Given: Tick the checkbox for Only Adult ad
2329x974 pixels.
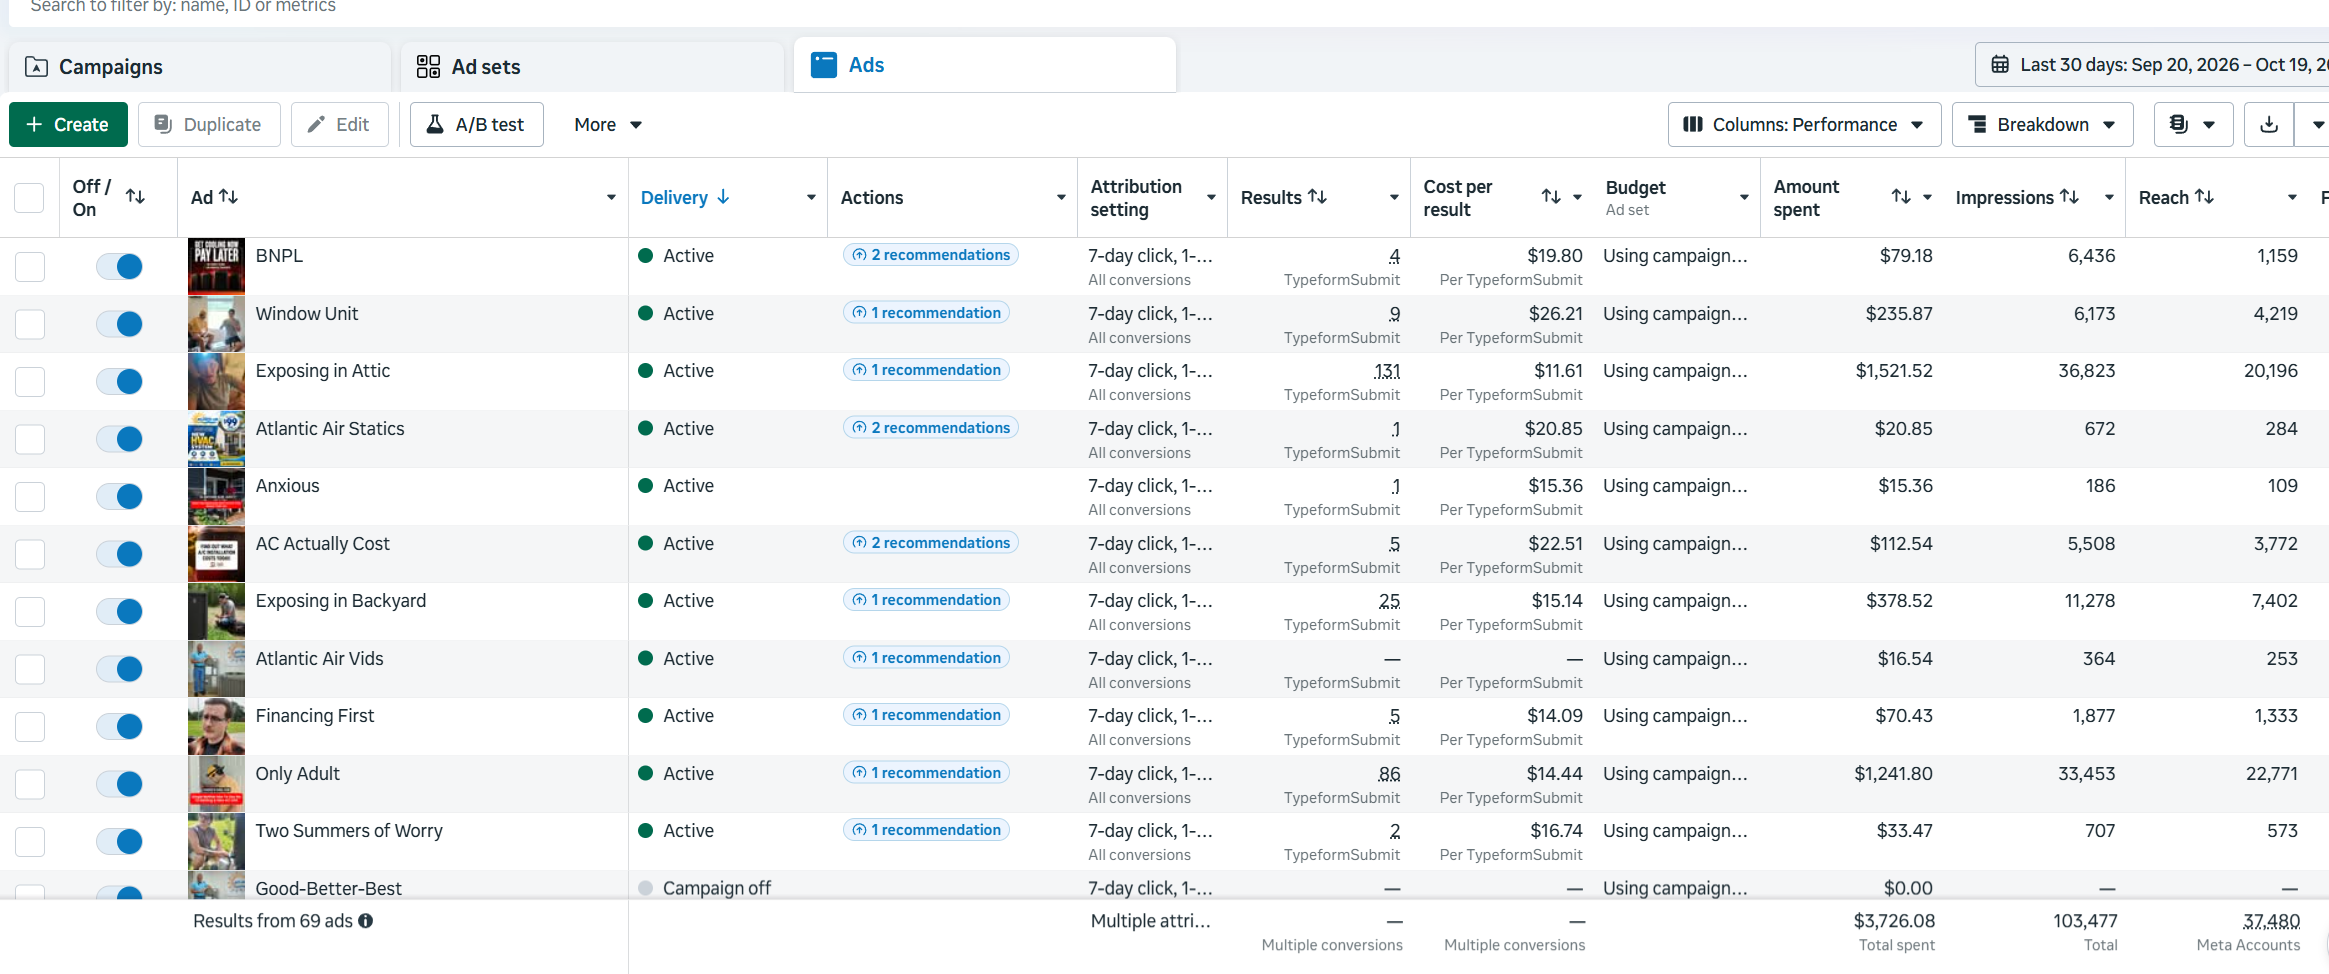Looking at the screenshot, I should coord(30,785).
